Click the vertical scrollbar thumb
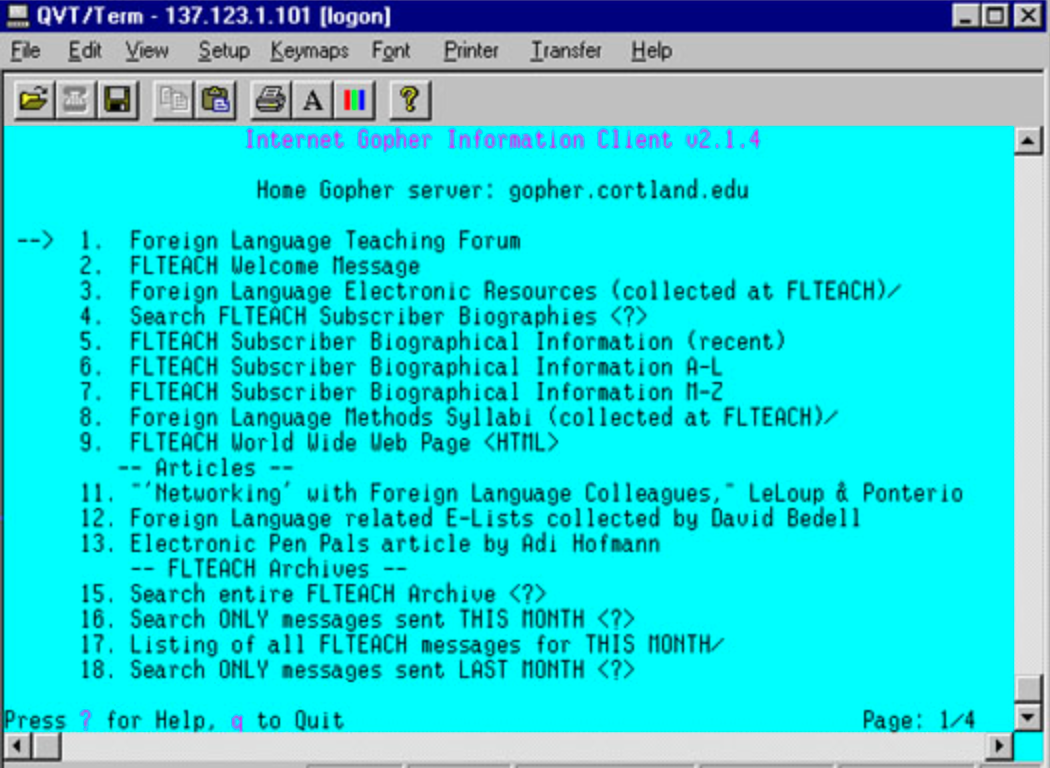1050x768 pixels. 1028,689
